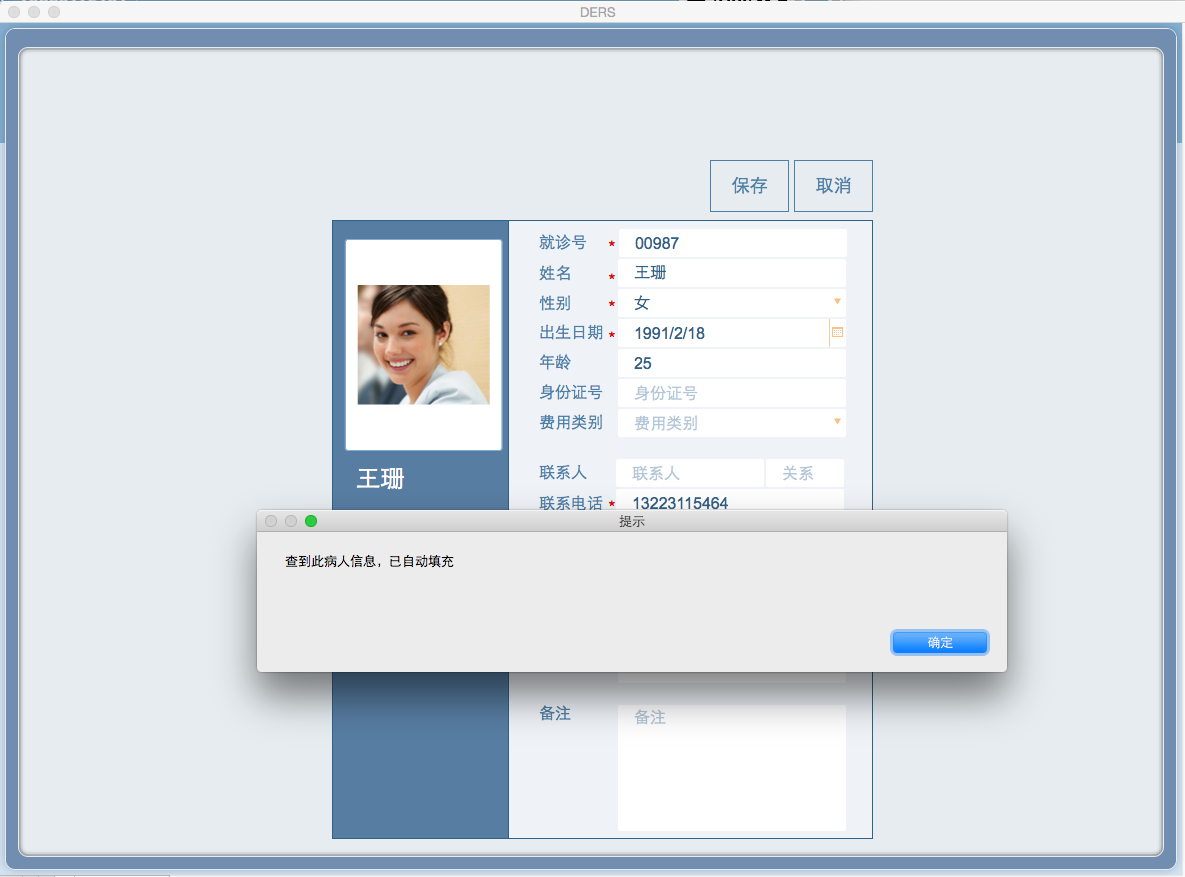Click the 出生日期 field showing 1991/2/18

[x=722, y=333]
